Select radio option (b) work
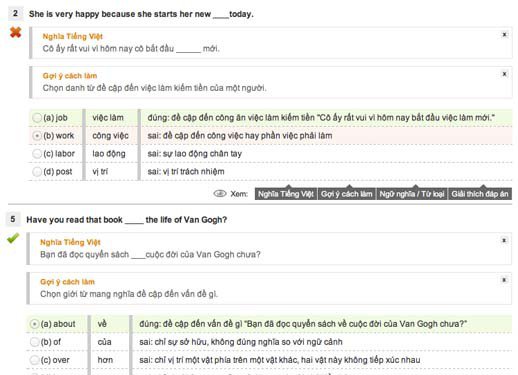This screenshot has height=375, width=518. tap(37, 136)
